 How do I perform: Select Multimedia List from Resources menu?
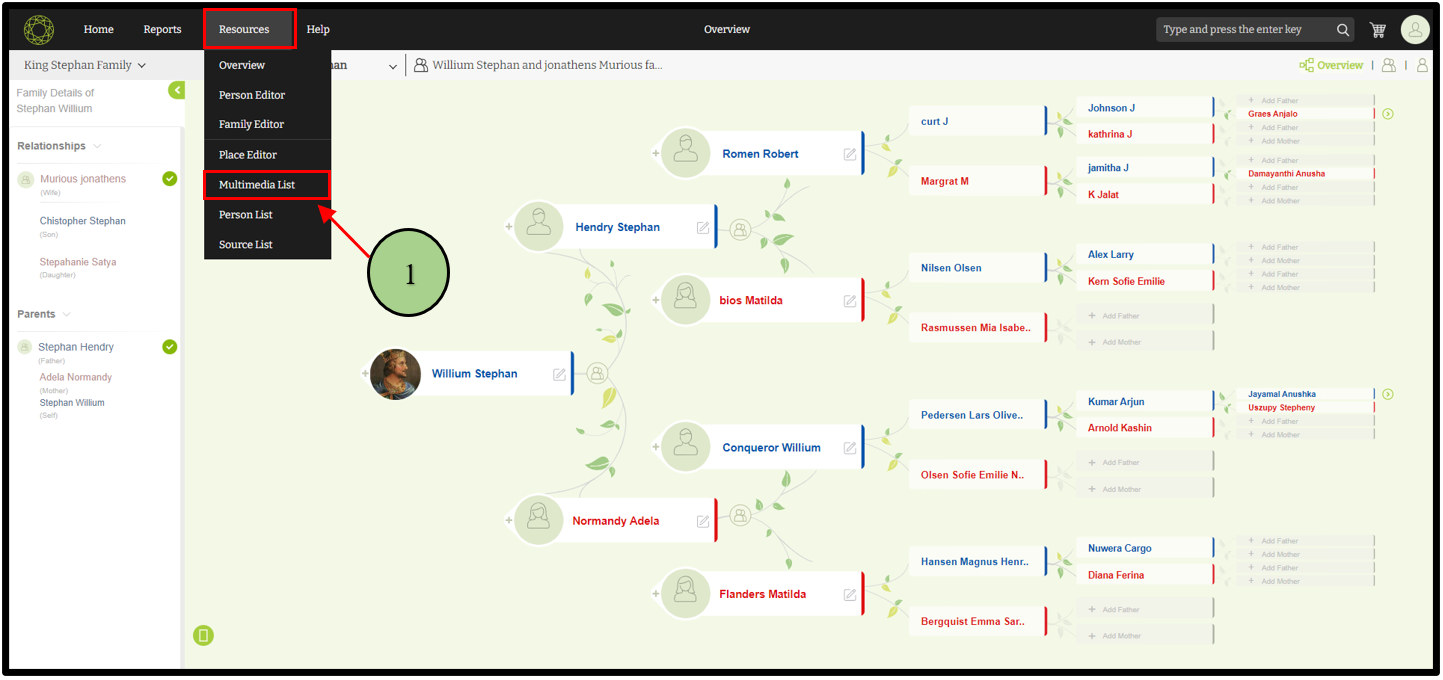257,185
